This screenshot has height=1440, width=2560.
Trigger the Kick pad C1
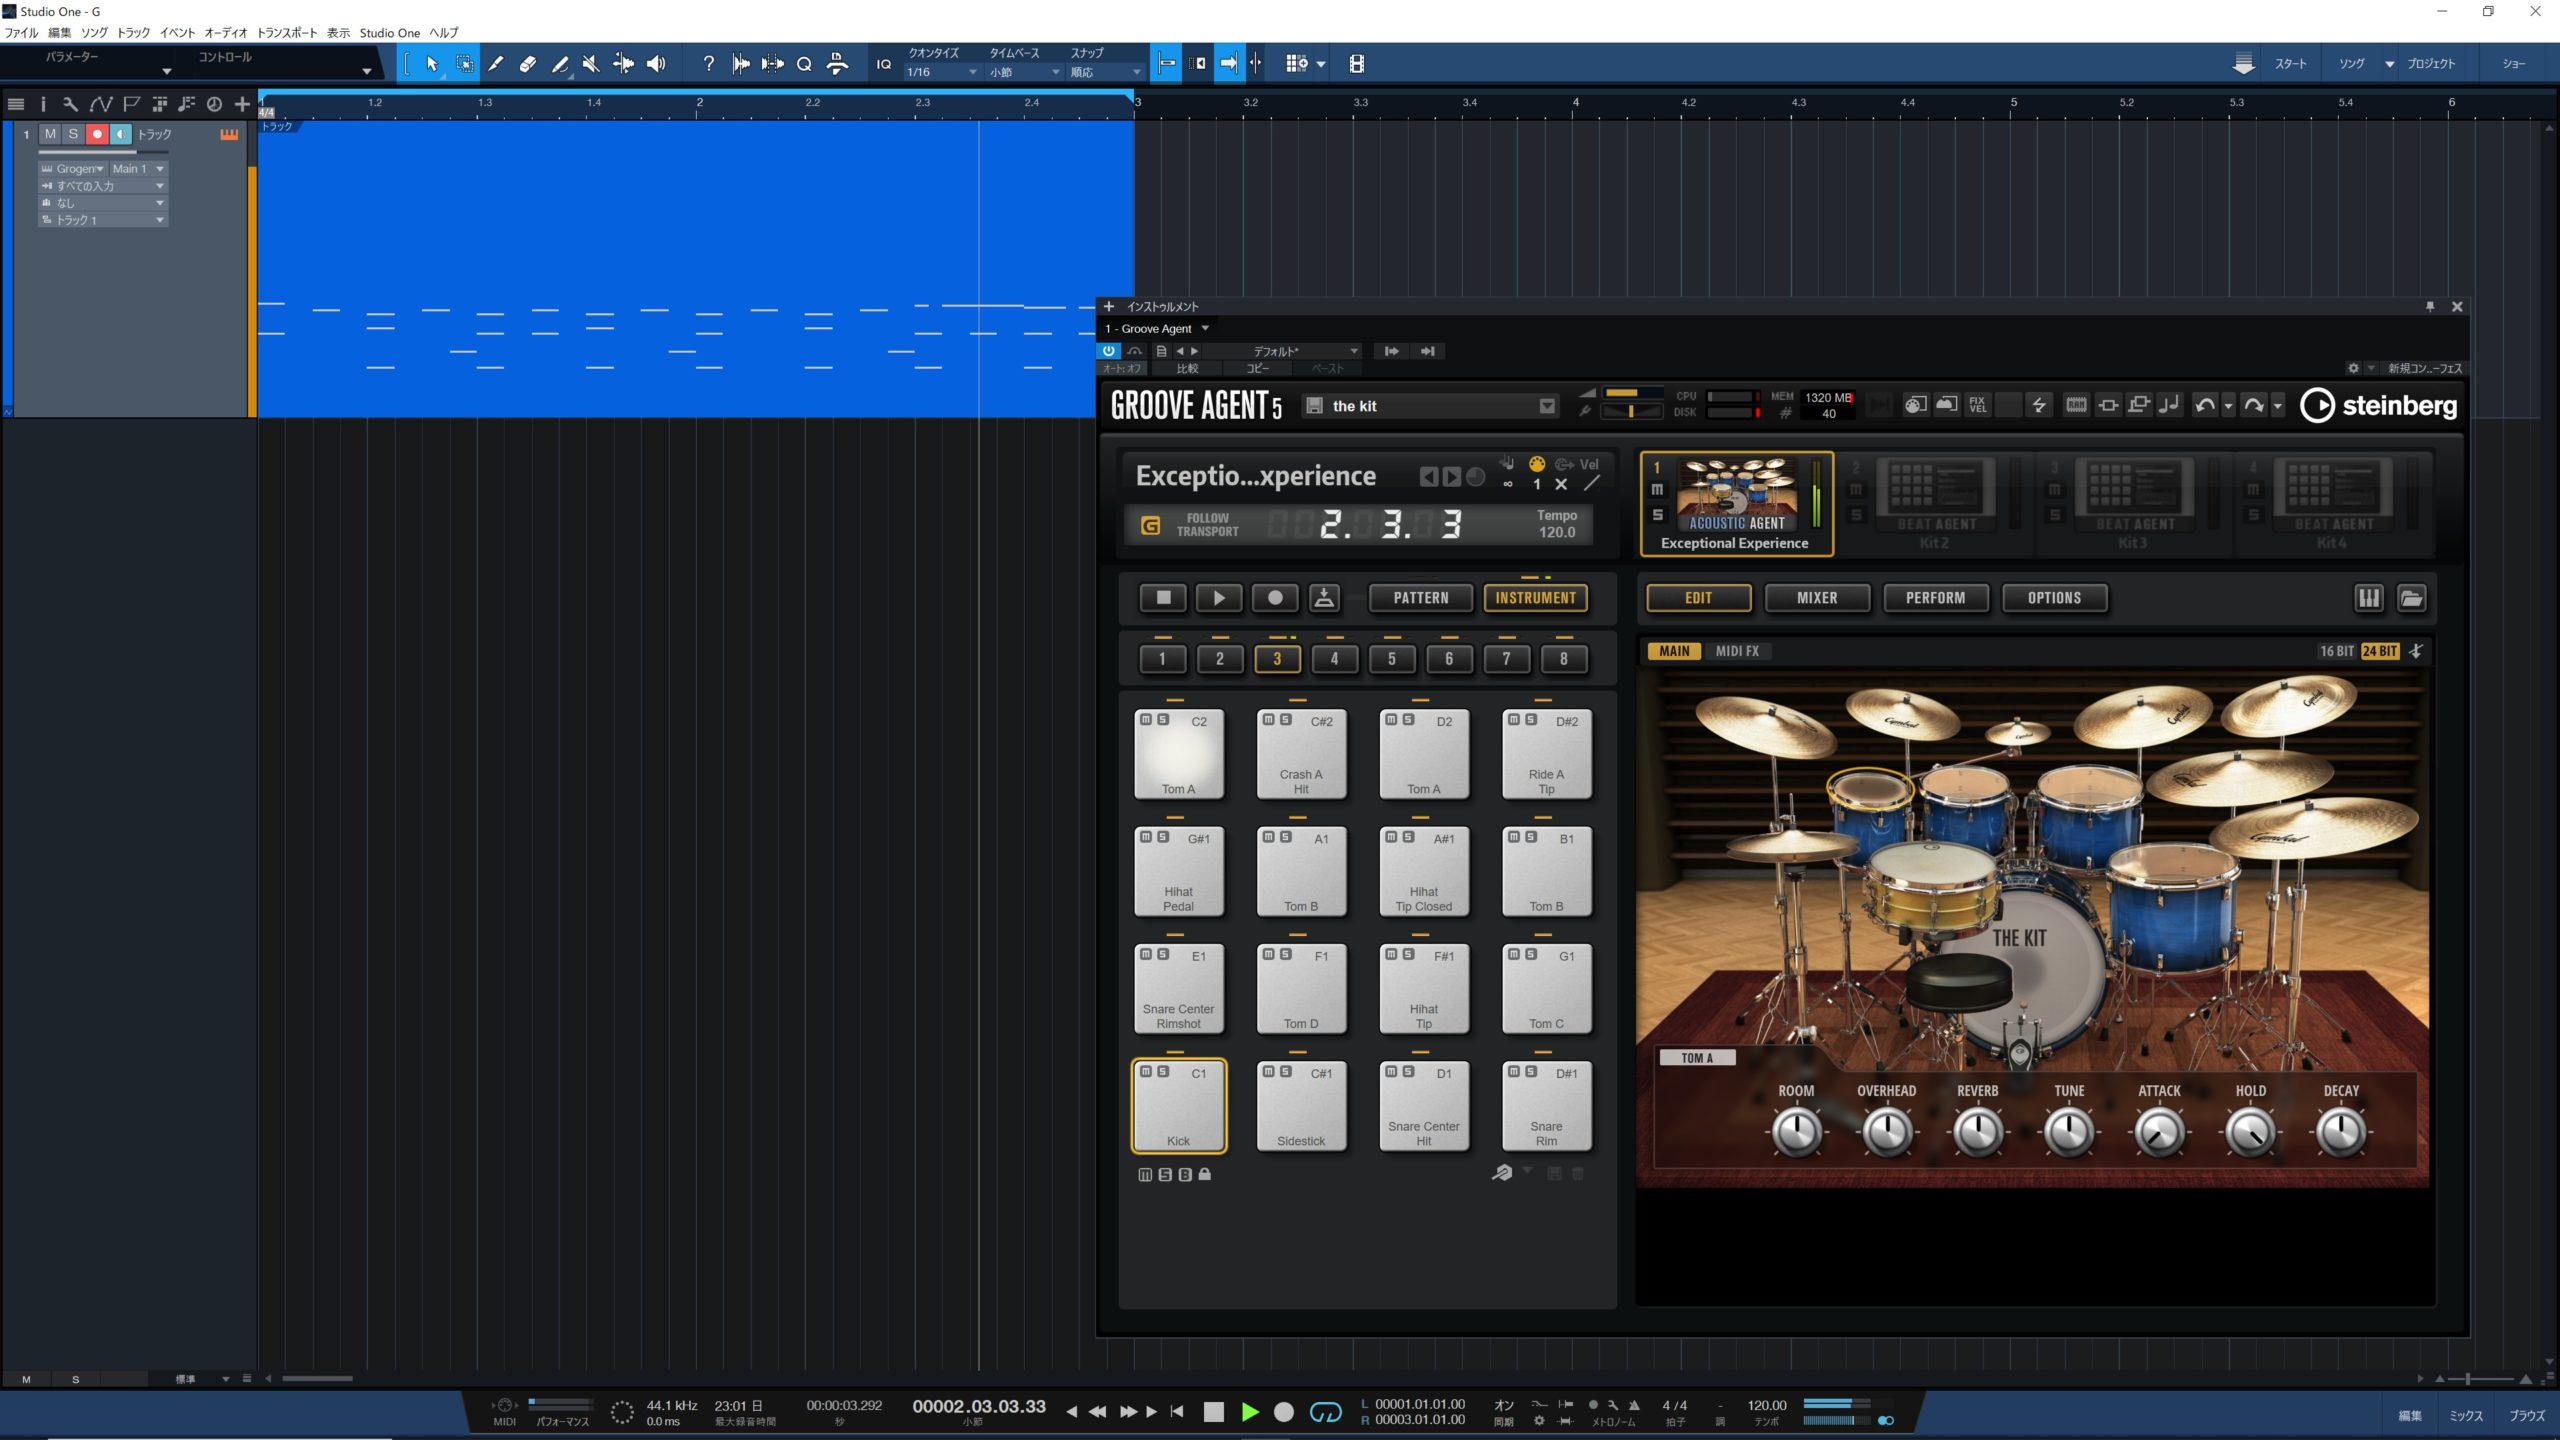click(1178, 1106)
